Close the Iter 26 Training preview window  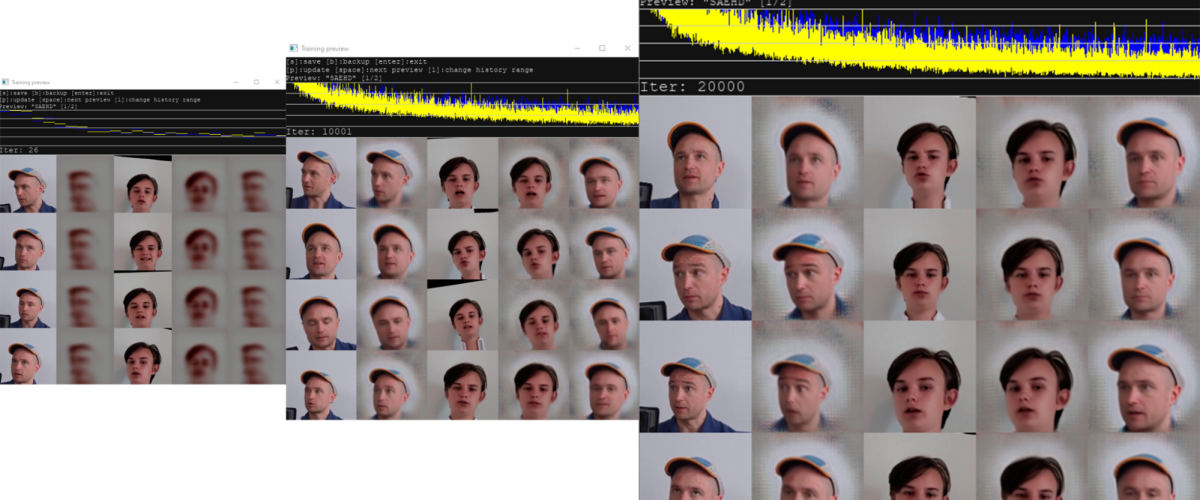click(276, 82)
